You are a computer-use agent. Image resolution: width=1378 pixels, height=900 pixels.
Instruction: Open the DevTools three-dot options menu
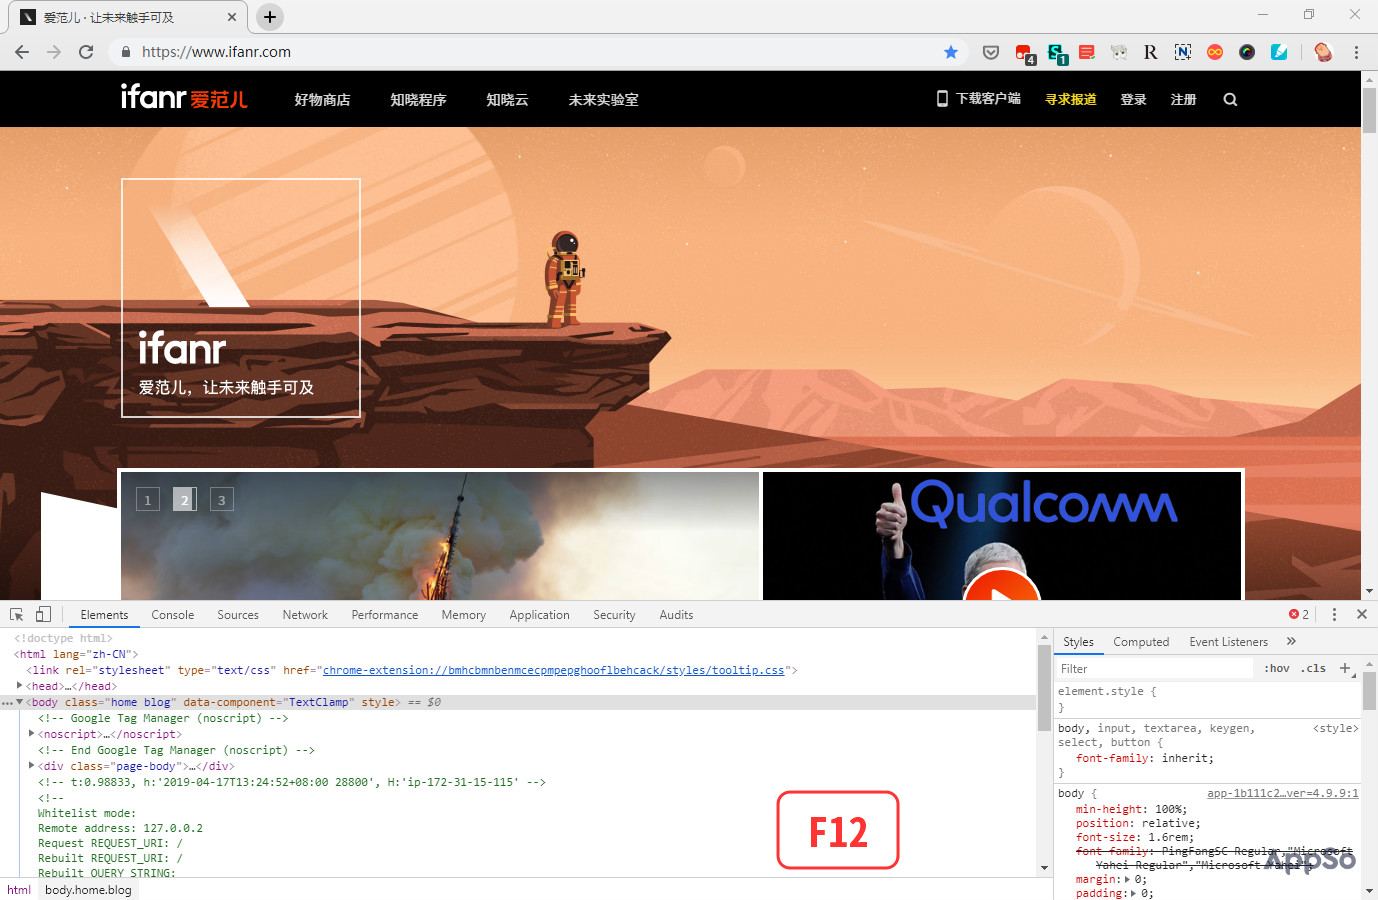(1334, 614)
